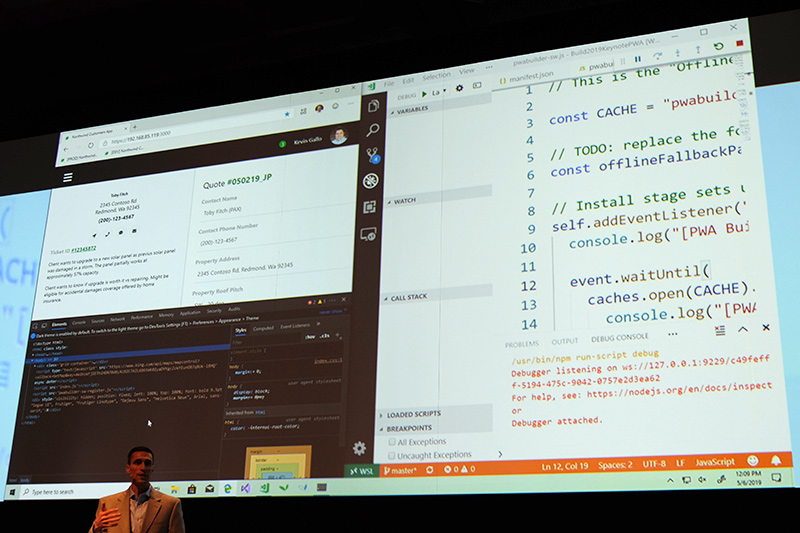Switch to the OUTPUT panel tab

tap(564, 341)
